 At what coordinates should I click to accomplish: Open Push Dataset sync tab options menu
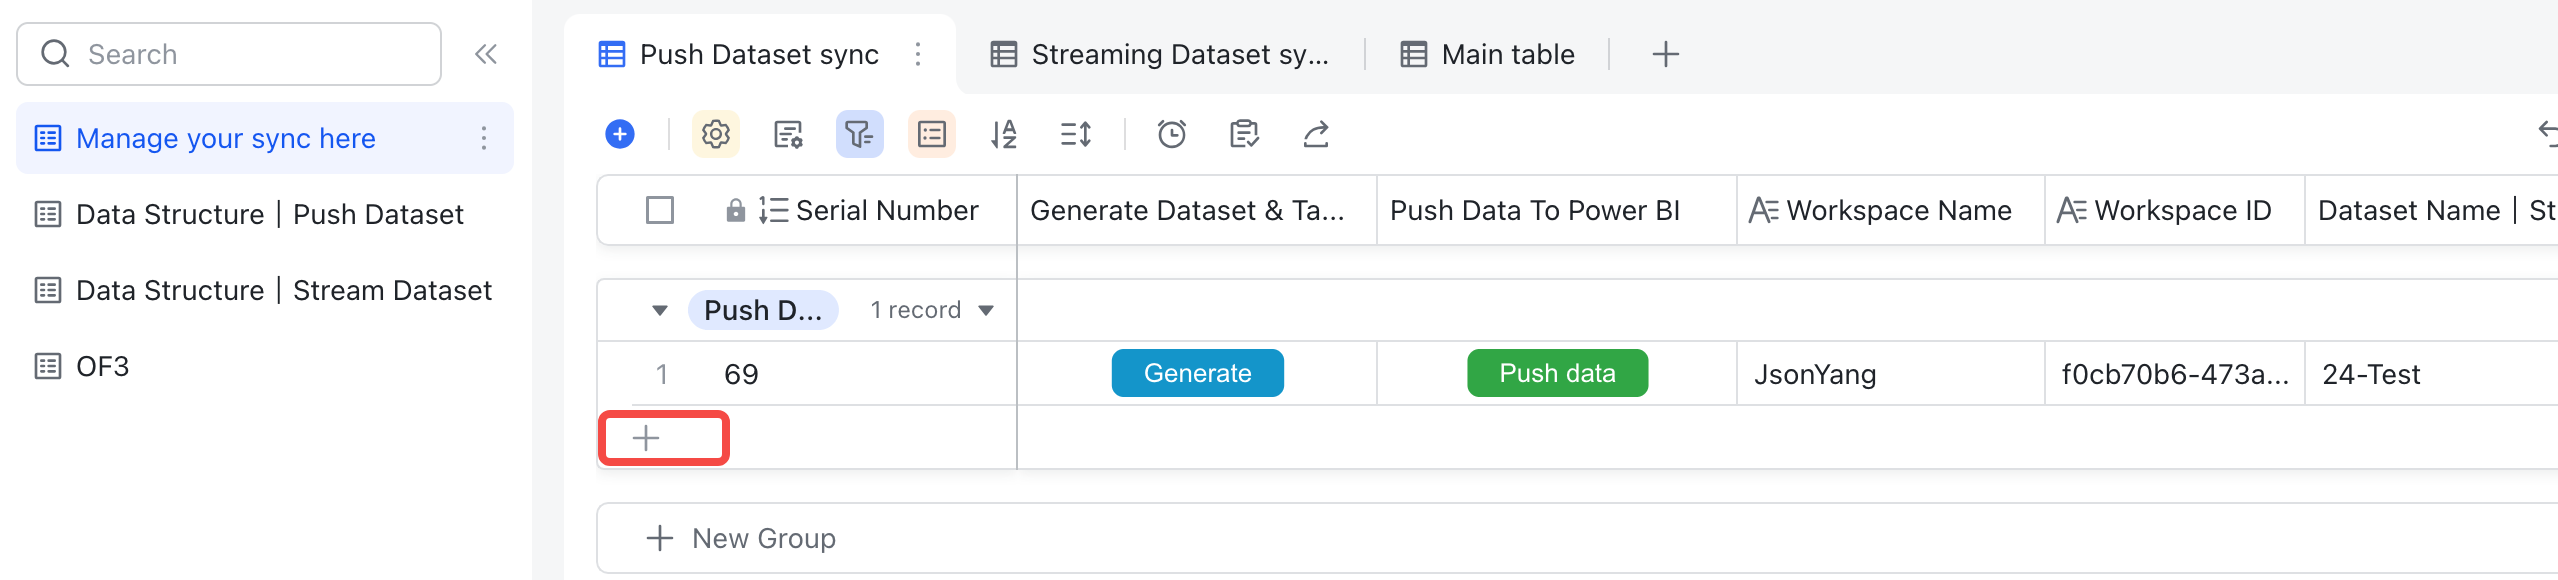click(918, 54)
